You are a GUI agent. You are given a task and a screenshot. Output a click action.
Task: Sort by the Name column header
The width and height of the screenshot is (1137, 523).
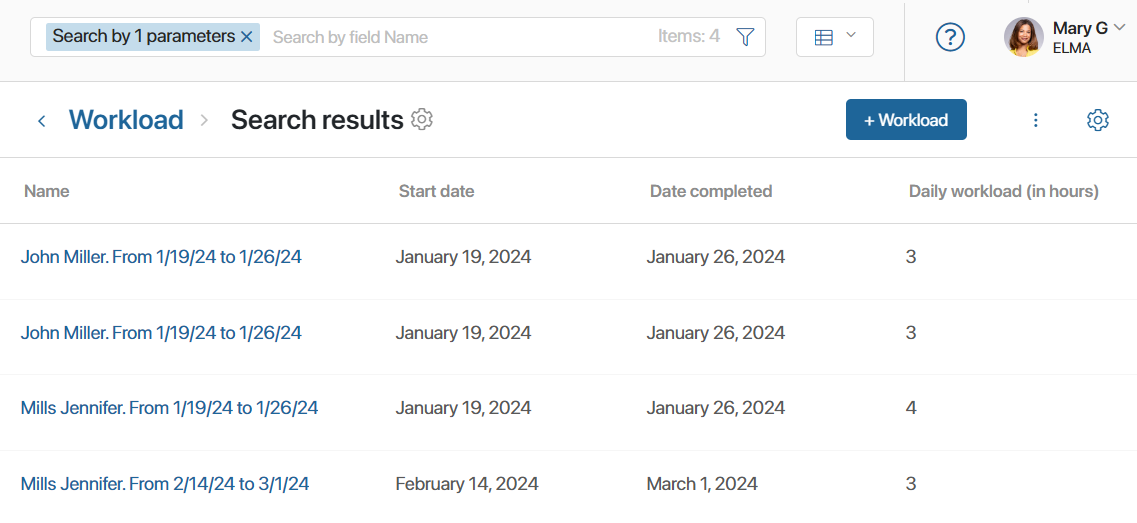[46, 192]
